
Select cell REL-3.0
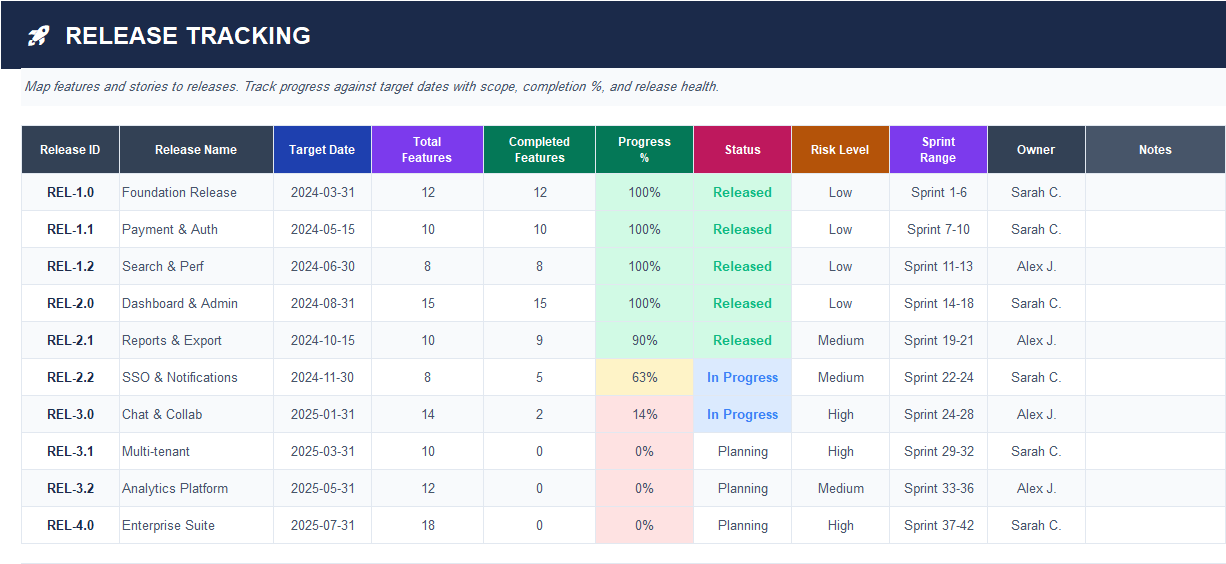pos(70,414)
